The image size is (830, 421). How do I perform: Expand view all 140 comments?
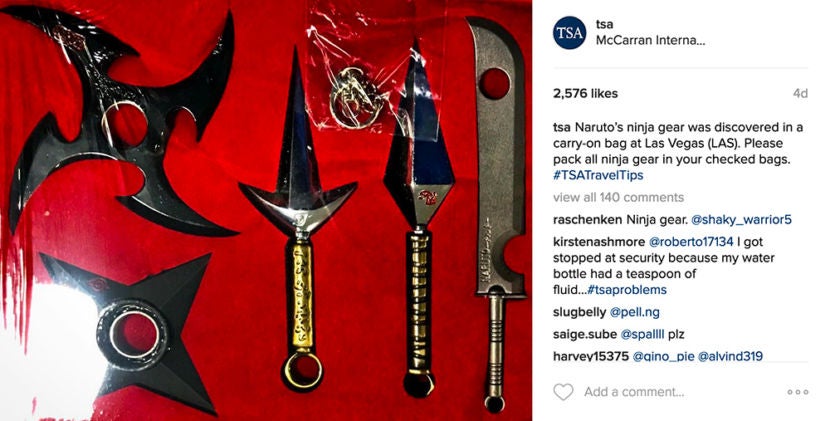pos(618,197)
